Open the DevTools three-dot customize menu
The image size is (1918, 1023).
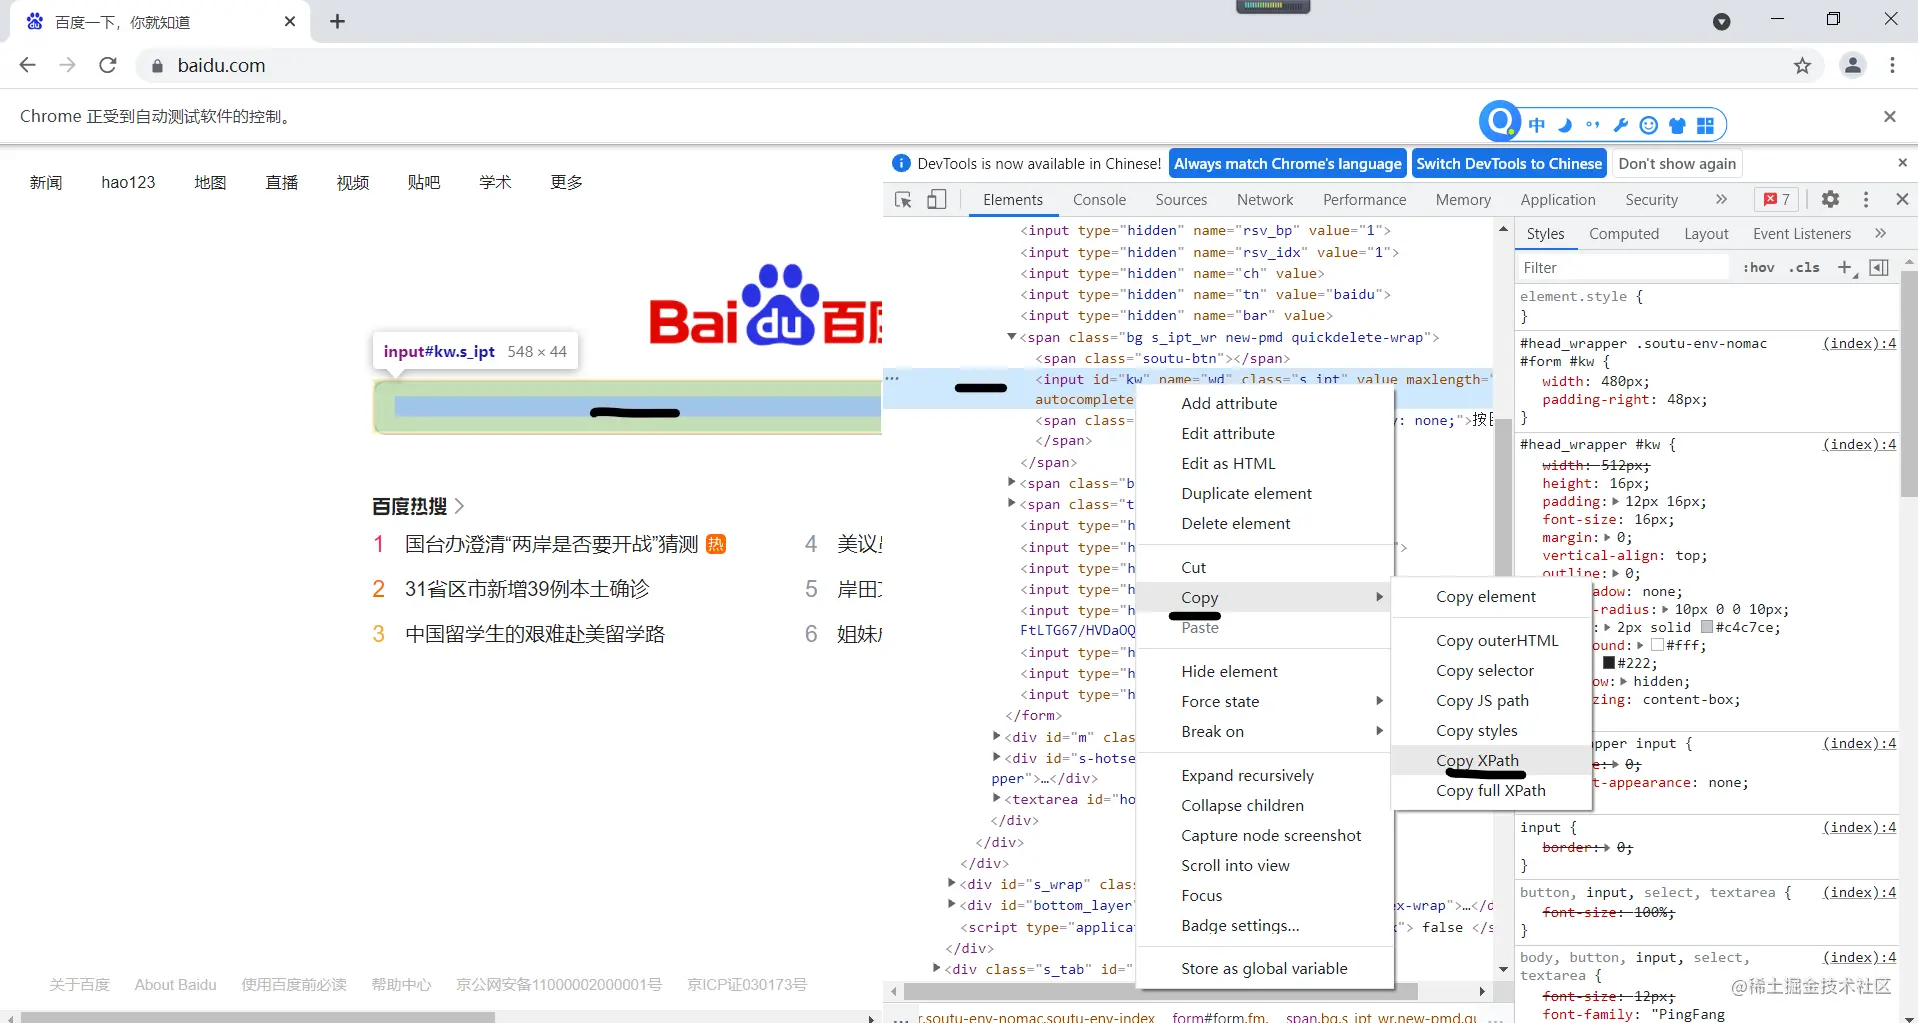tap(1866, 199)
